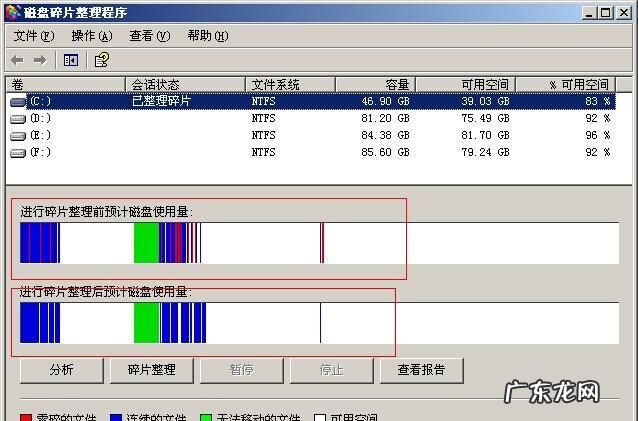The width and height of the screenshot is (638, 421).
Task: Click the white free space legend swatch
Action: (320, 417)
